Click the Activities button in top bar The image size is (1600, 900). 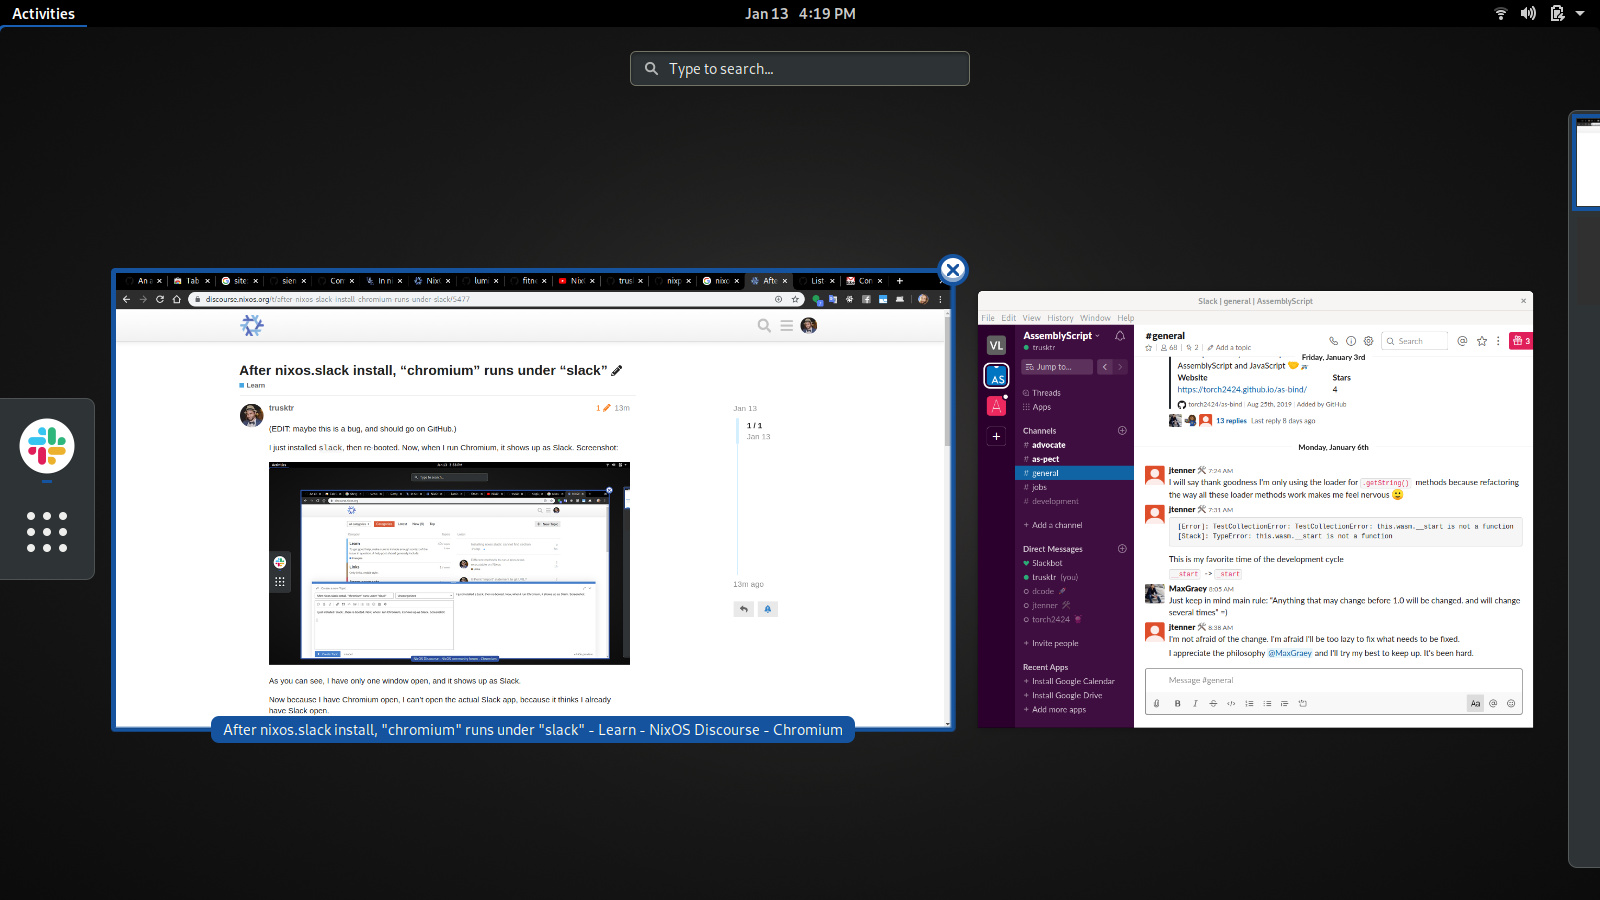(x=43, y=14)
